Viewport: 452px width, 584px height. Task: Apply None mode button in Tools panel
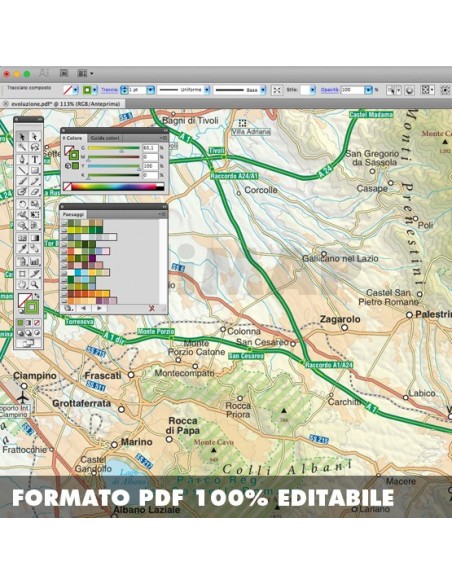(37, 323)
